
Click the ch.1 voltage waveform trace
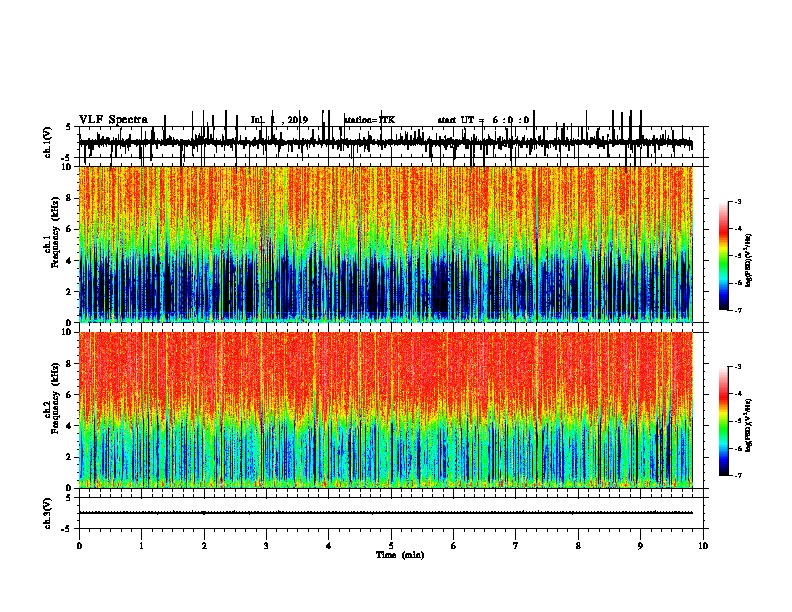point(385,143)
